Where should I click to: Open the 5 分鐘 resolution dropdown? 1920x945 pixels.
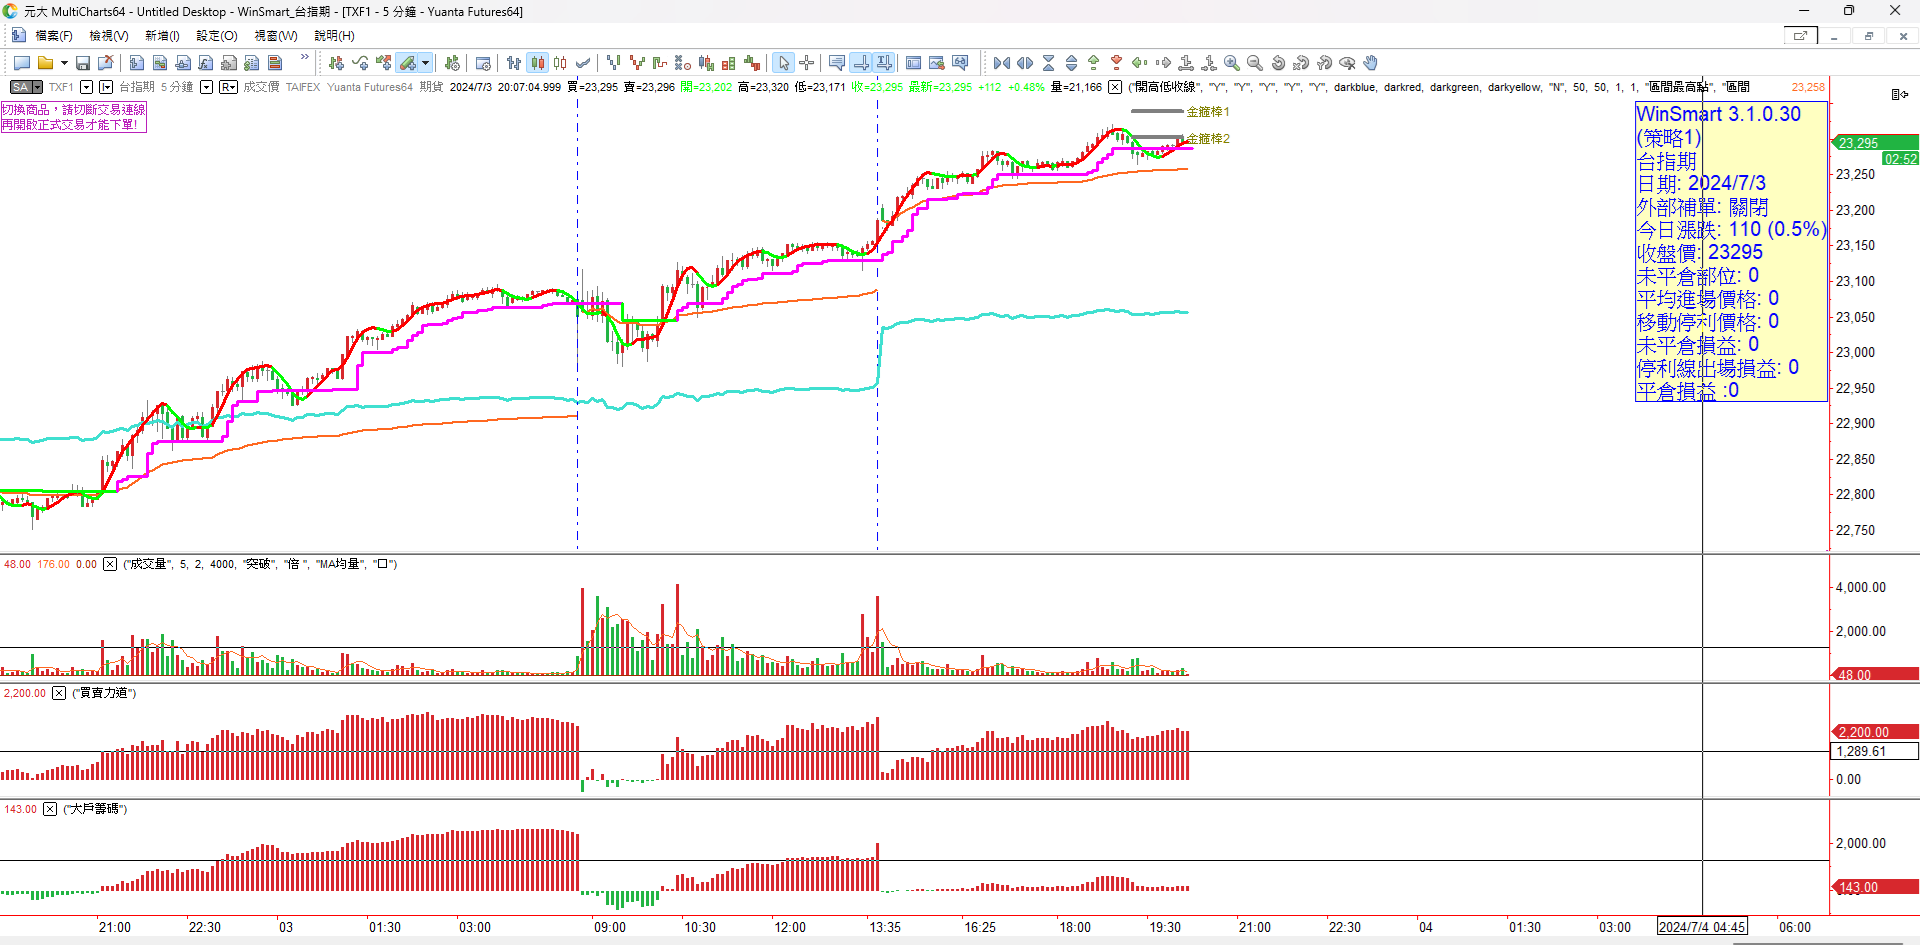tap(206, 87)
